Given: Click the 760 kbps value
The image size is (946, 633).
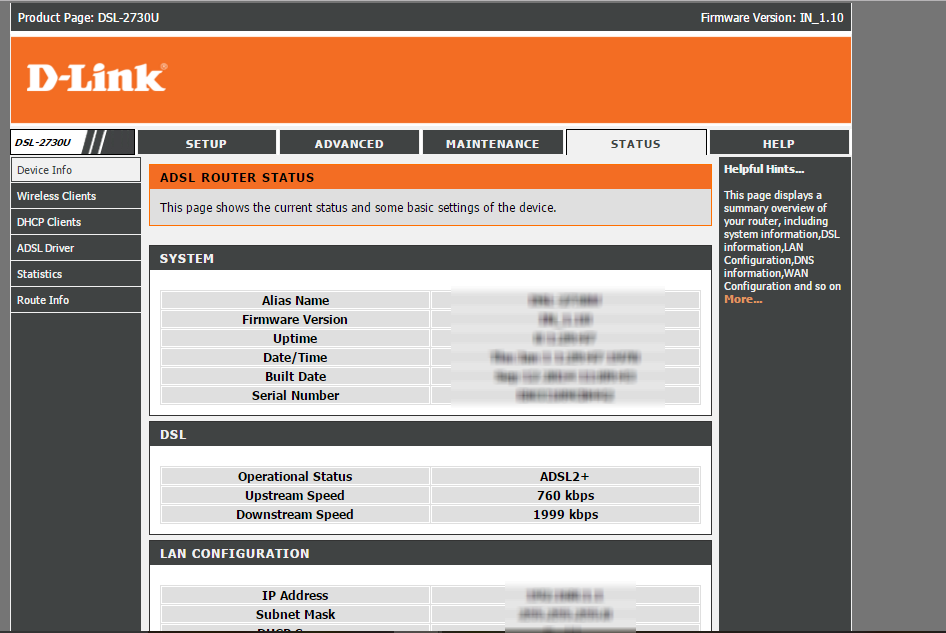Looking at the screenshot, I should click(565, 496).
